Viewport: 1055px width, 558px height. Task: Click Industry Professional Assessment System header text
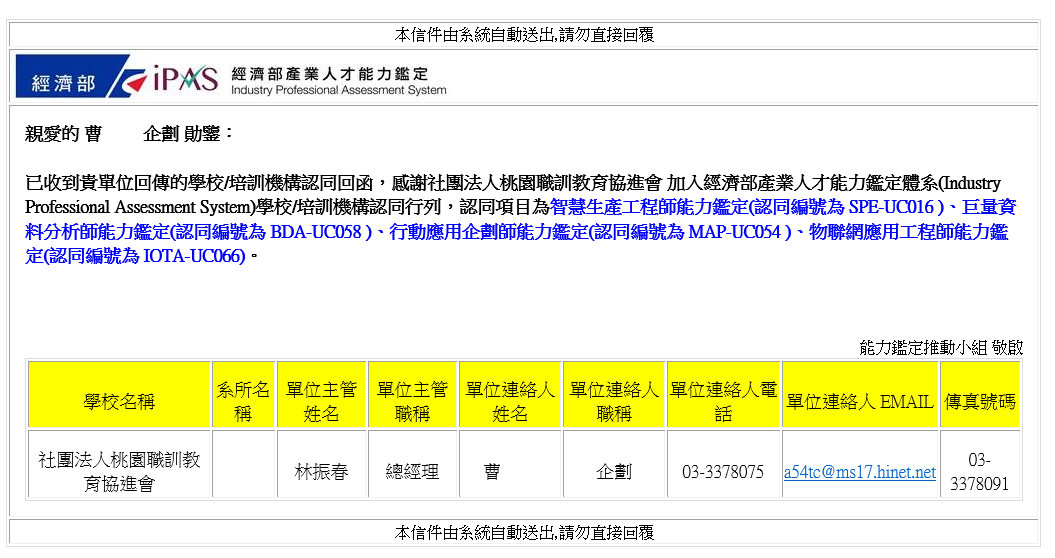pyautogui.click(x=338, y=90)
